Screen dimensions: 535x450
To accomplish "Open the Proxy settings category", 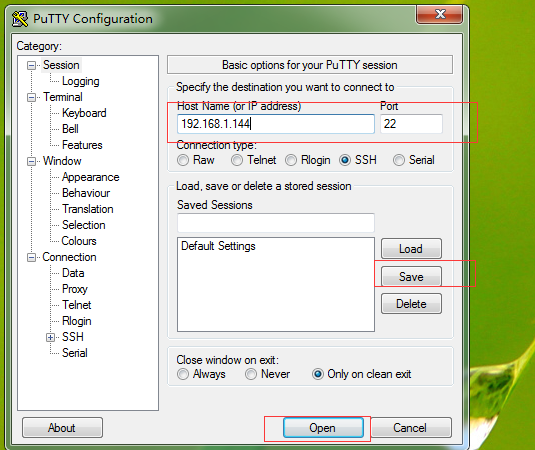I will click(75, 289).
